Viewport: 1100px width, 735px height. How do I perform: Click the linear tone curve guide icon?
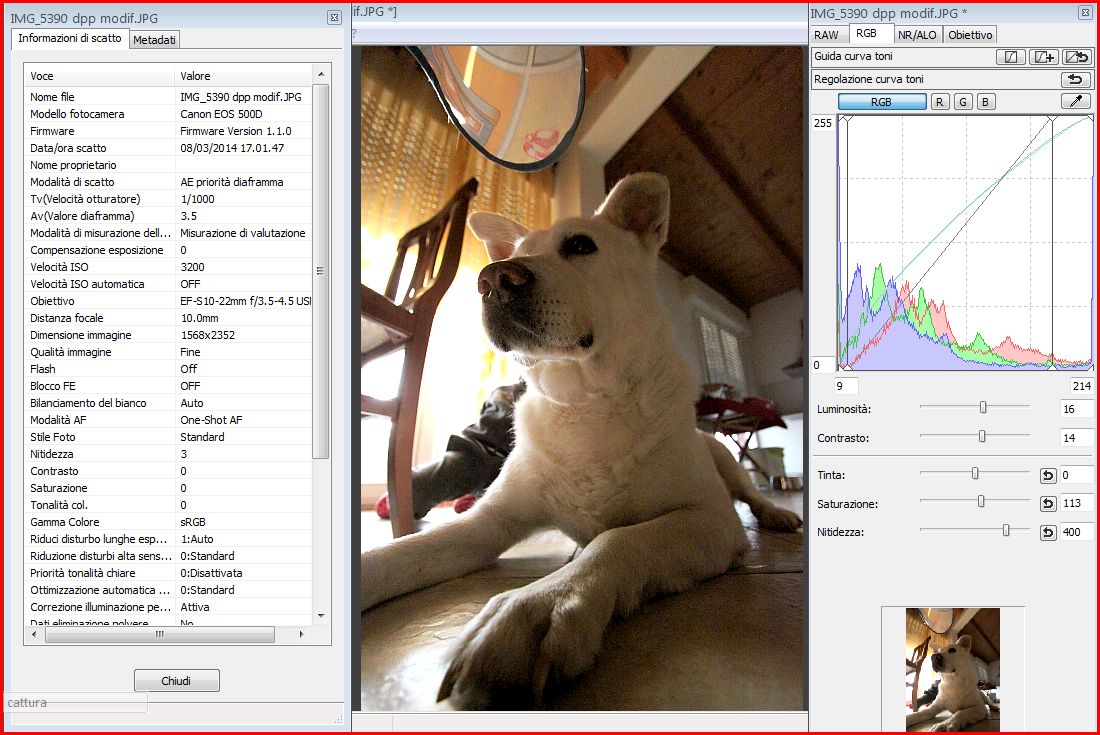(x=1010, y=57)
